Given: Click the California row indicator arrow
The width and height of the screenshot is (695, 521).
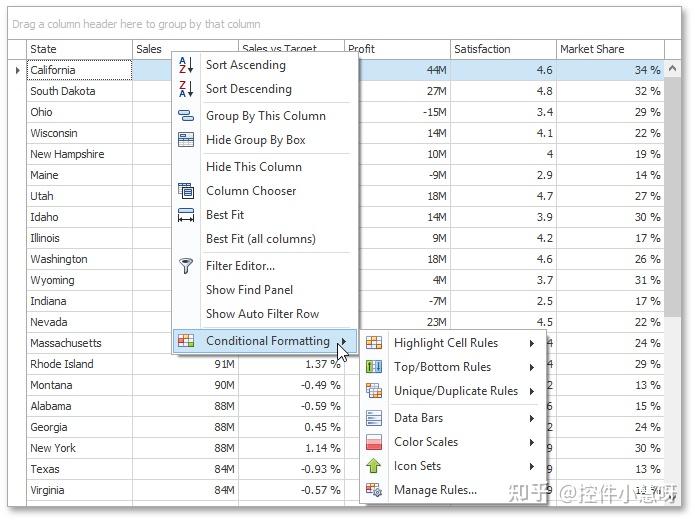Looking at the screenshot, I should pos(17,70).
